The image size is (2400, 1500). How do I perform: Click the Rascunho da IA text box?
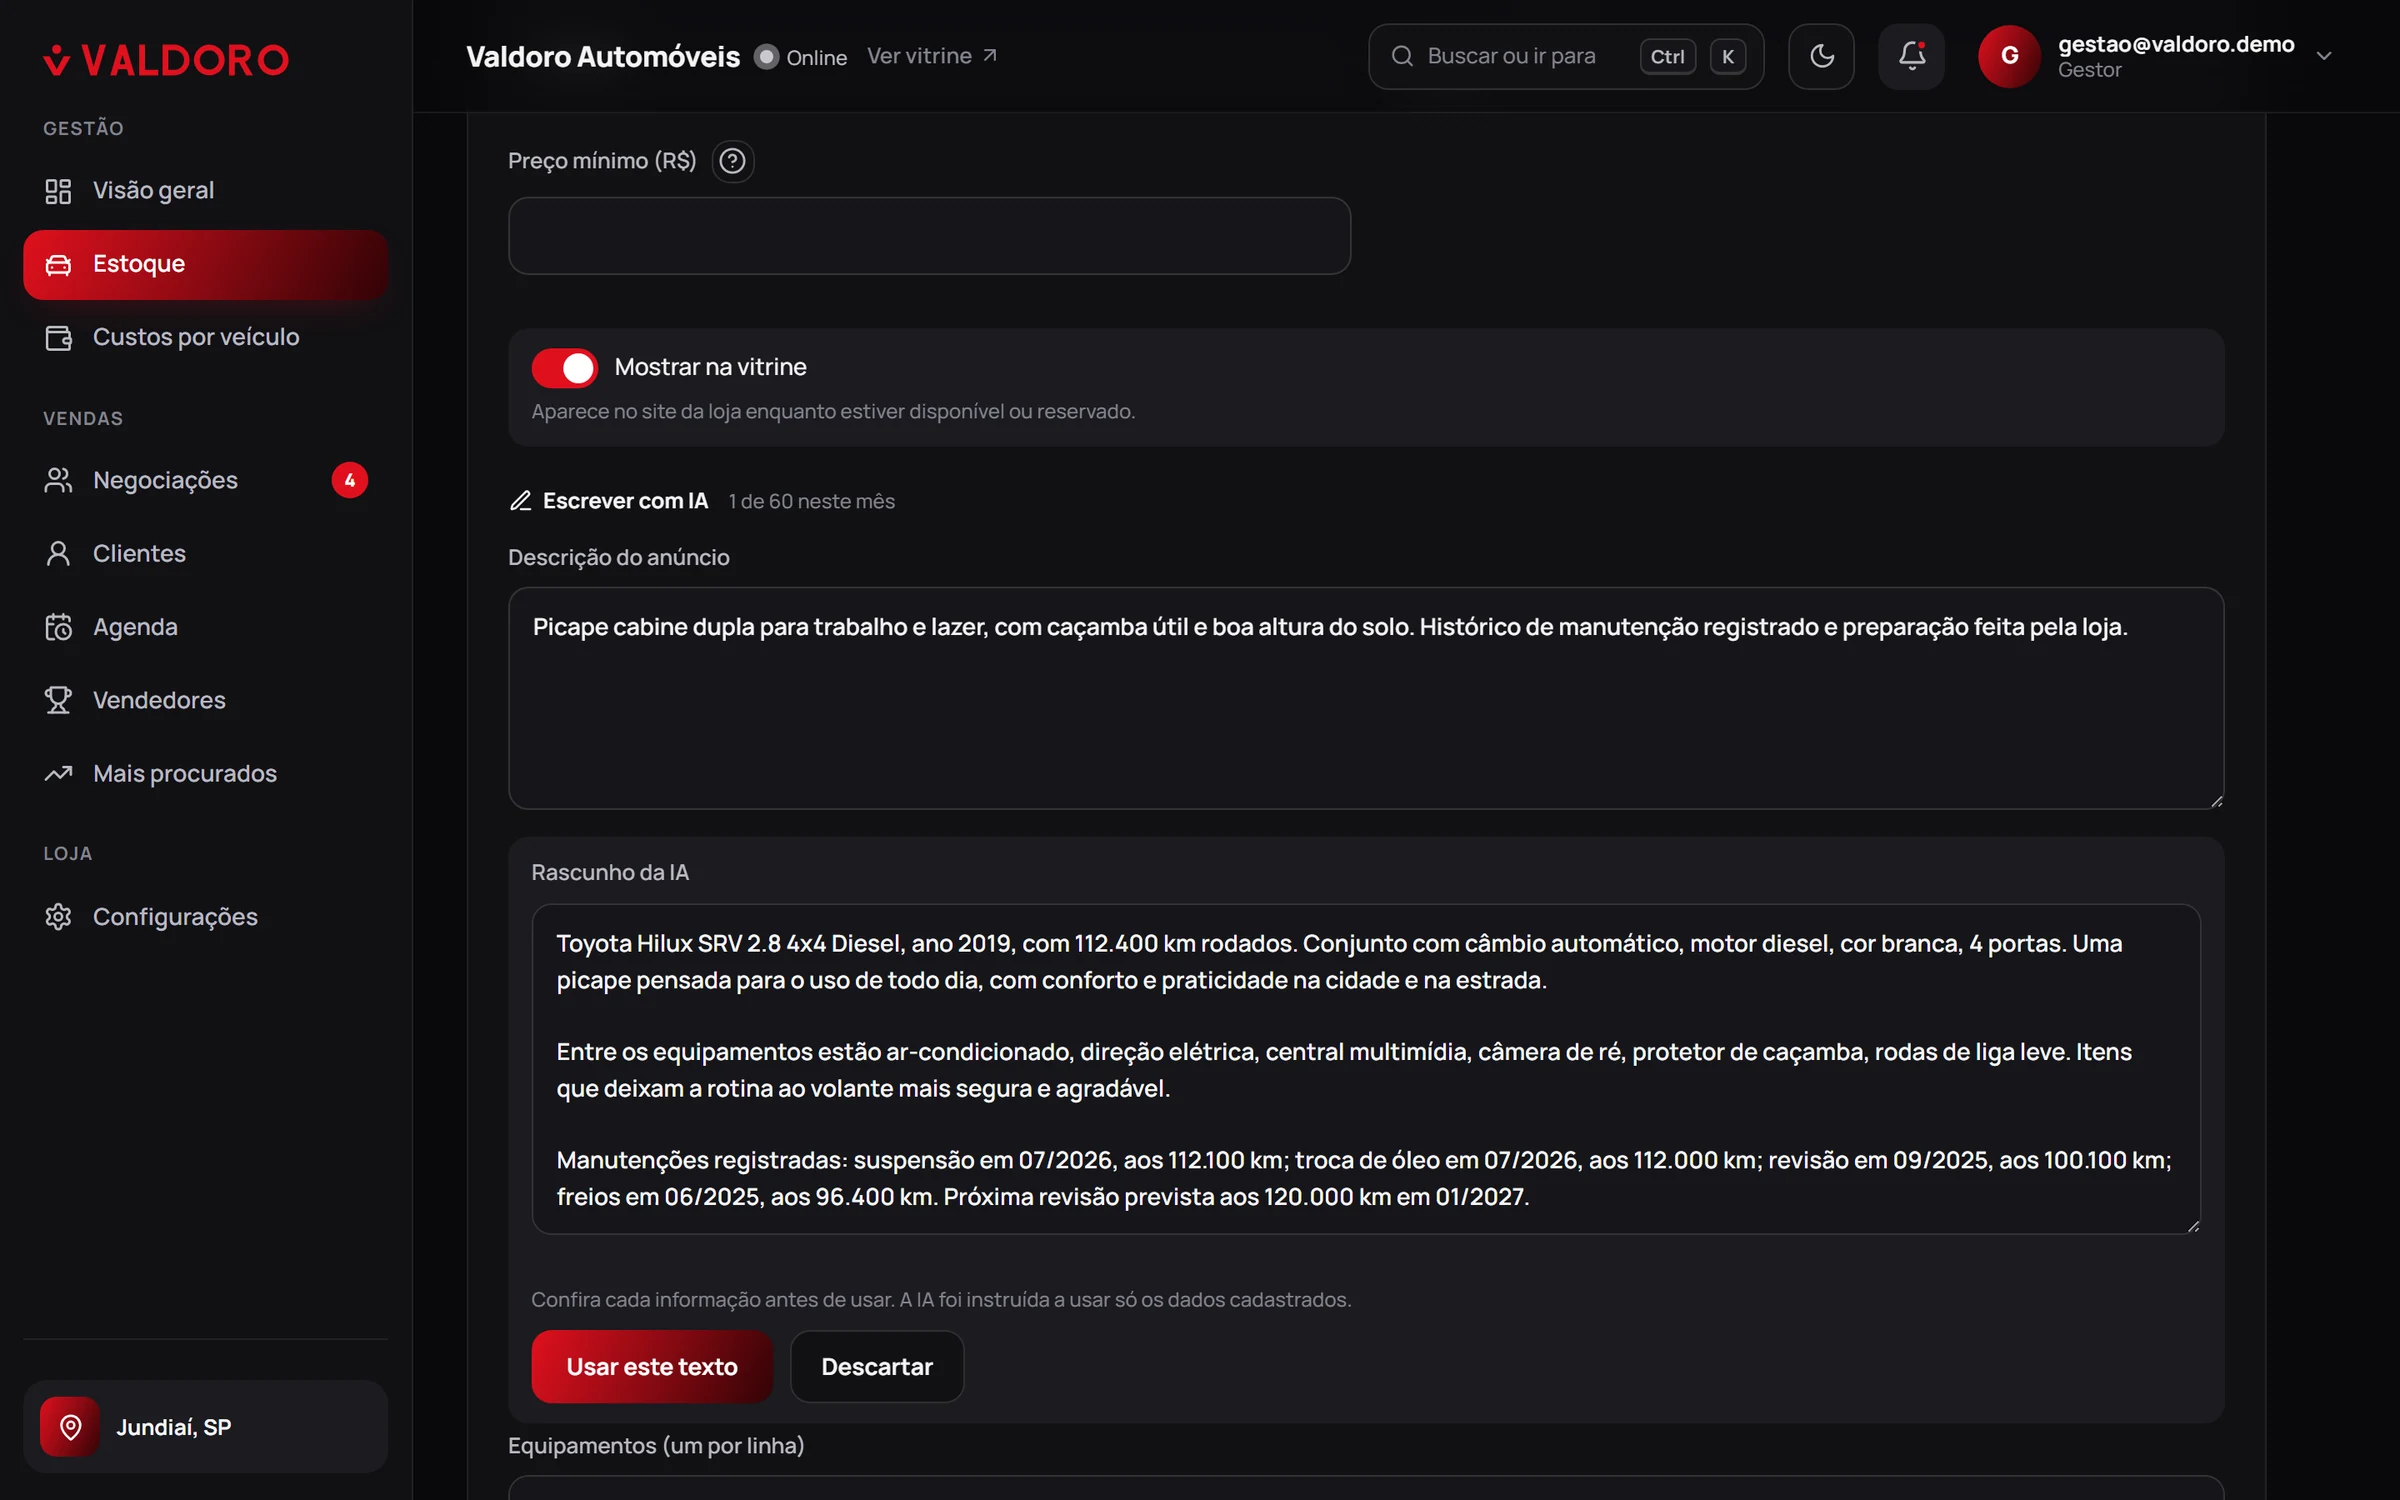(1366, 1069)
